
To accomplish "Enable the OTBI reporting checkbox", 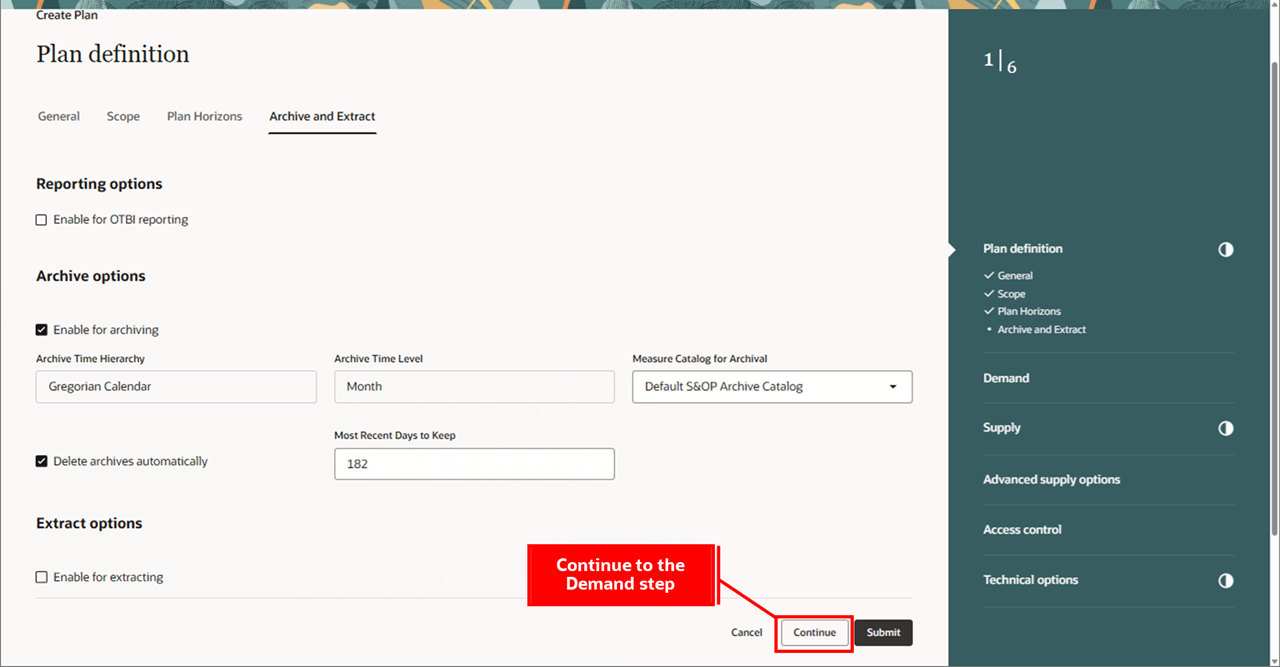I will (42, 220).
